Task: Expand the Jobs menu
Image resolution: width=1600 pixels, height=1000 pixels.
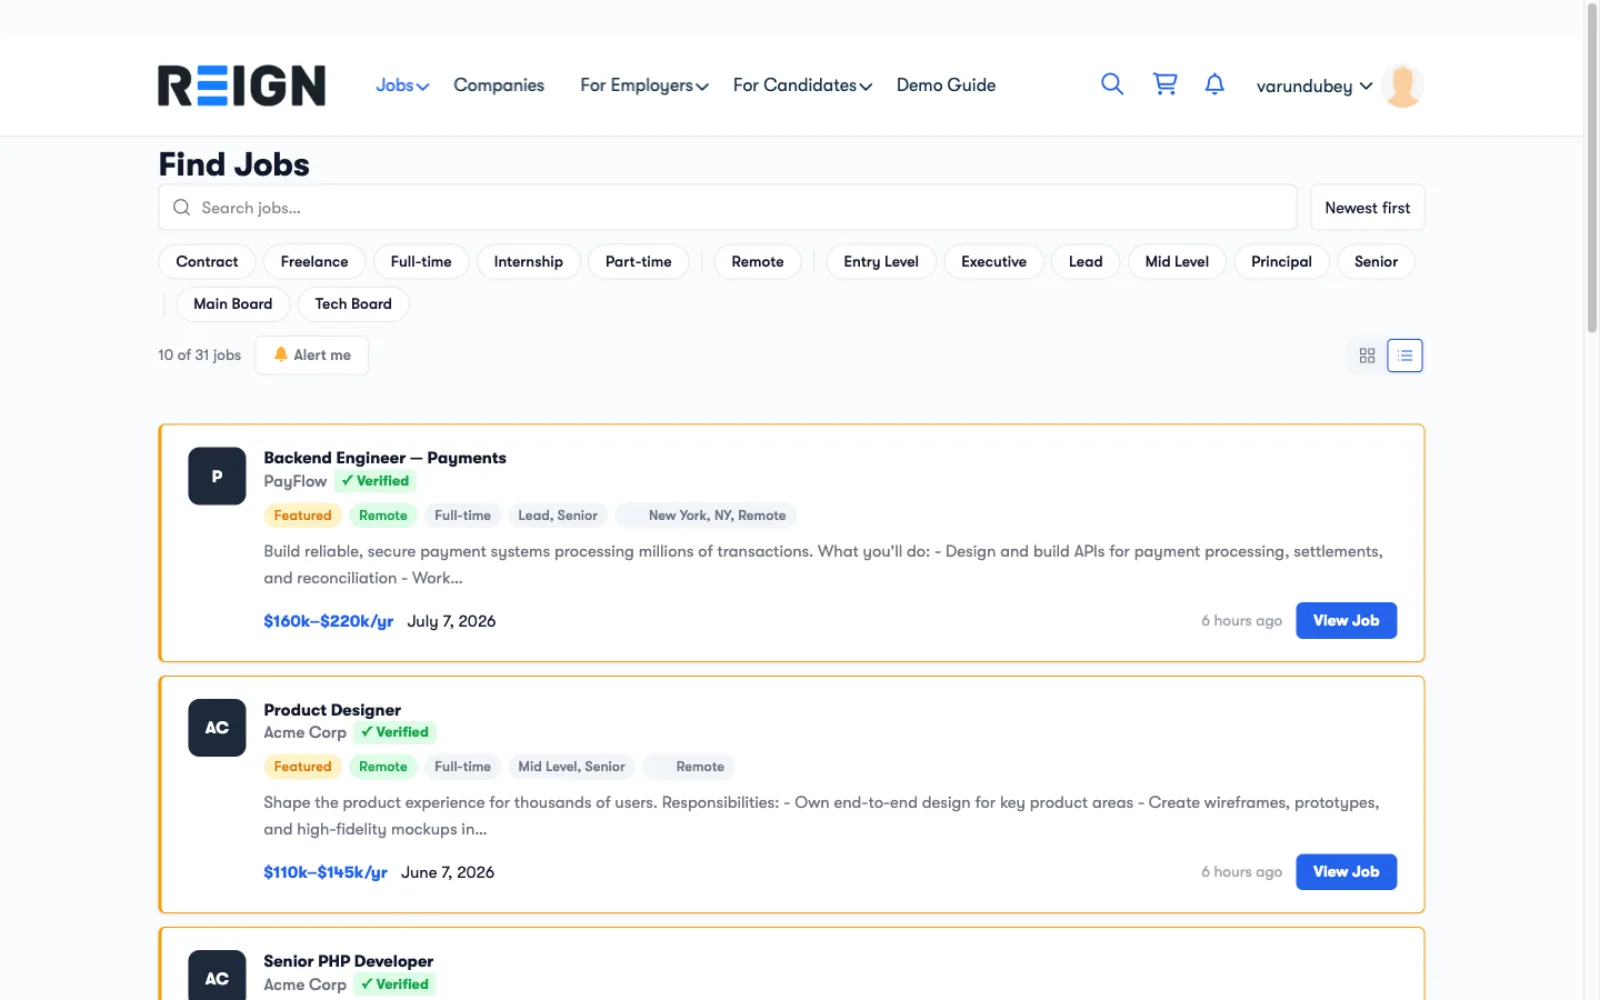Action: click(402, 86)
